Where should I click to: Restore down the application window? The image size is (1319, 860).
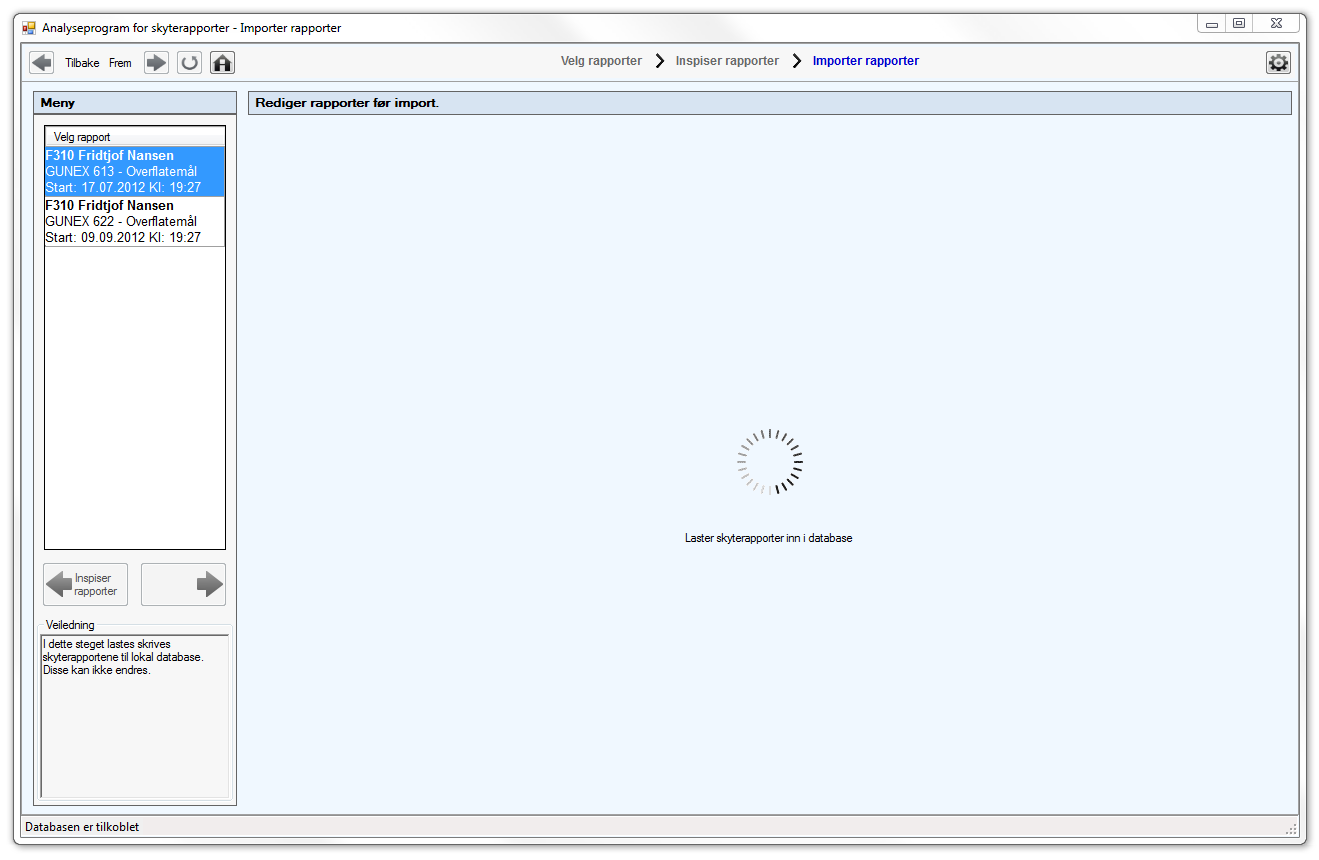tap(1239, 24)
